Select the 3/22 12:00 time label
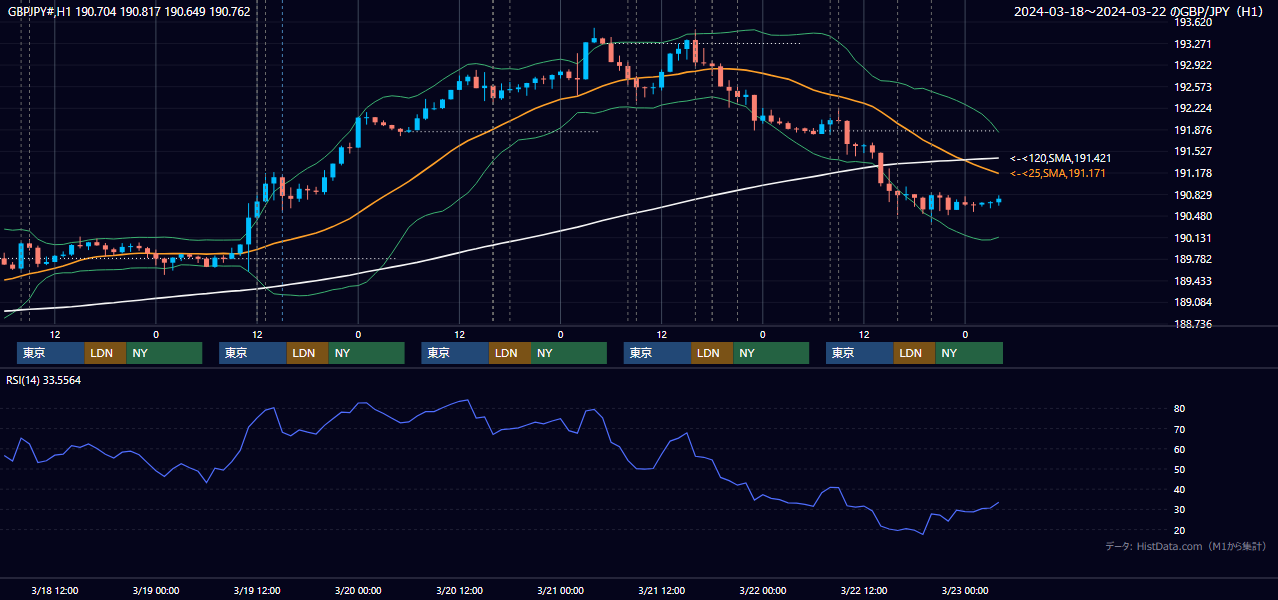Image resolution: width=1278 pixels, height=600 pixels. point(863,590)
